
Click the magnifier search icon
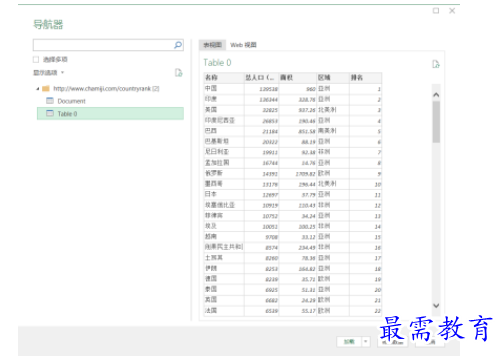(x=178, y=45)
